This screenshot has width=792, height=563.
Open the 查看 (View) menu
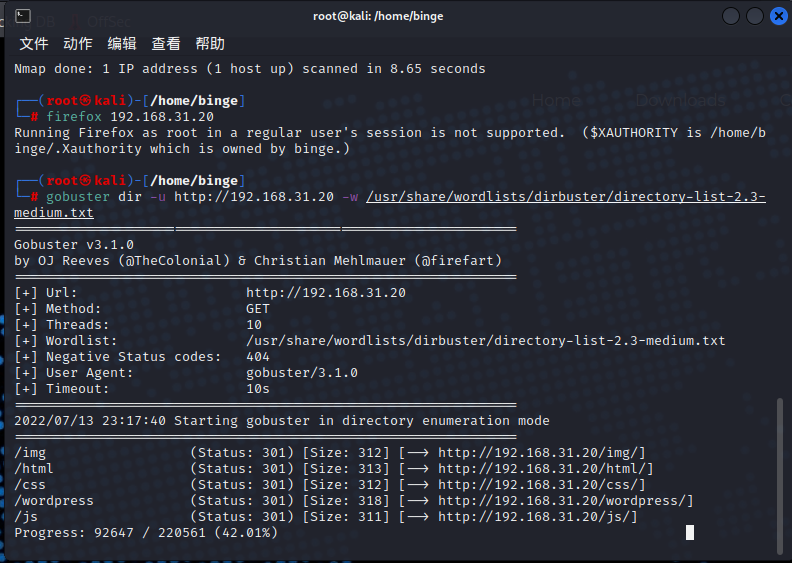click(166, 44)
